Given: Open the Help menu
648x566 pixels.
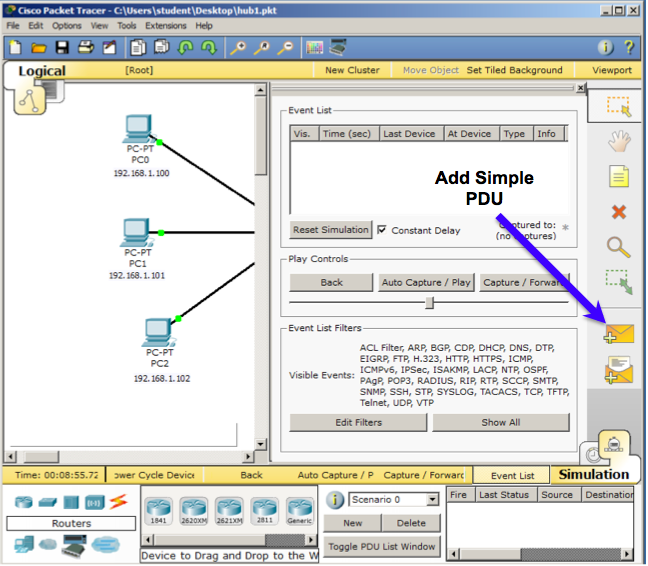Looking at the screenshot, I should coord(204,26).
